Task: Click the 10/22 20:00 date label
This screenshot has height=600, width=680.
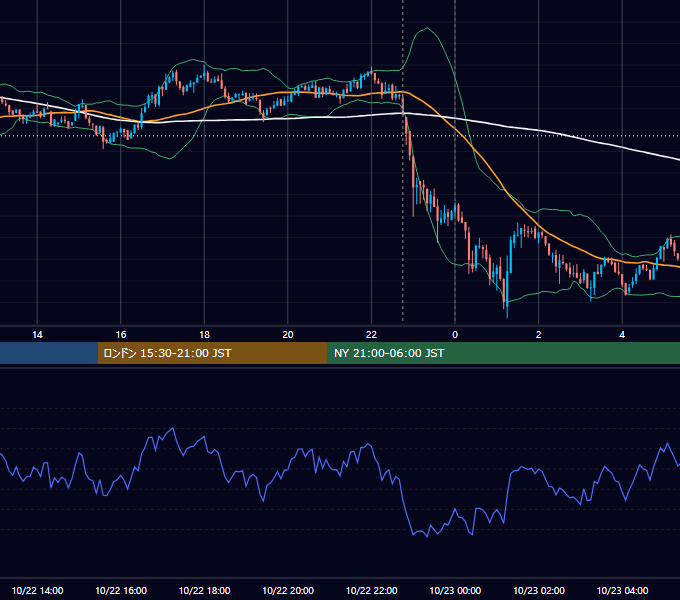Action: 288,590
